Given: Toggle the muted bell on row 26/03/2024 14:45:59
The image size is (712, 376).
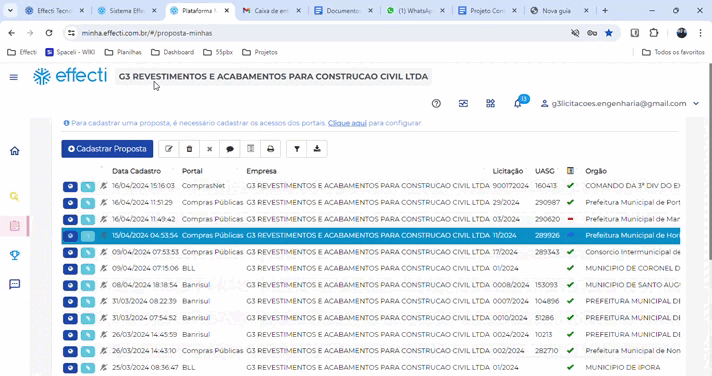Looking at the screenshot, I should (x=104, y=335).
